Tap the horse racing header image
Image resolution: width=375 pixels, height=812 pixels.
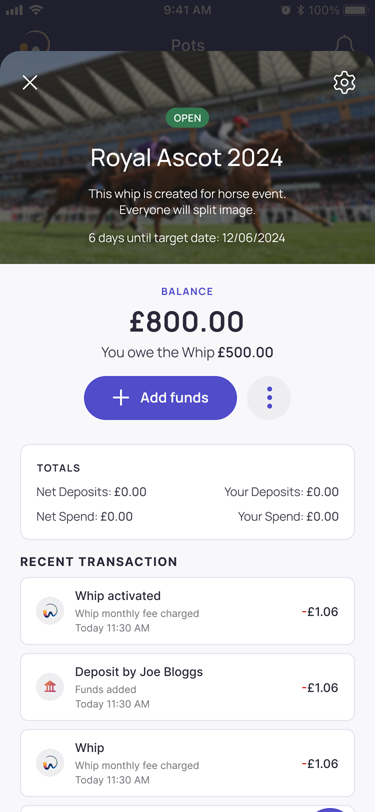(188, 157)
